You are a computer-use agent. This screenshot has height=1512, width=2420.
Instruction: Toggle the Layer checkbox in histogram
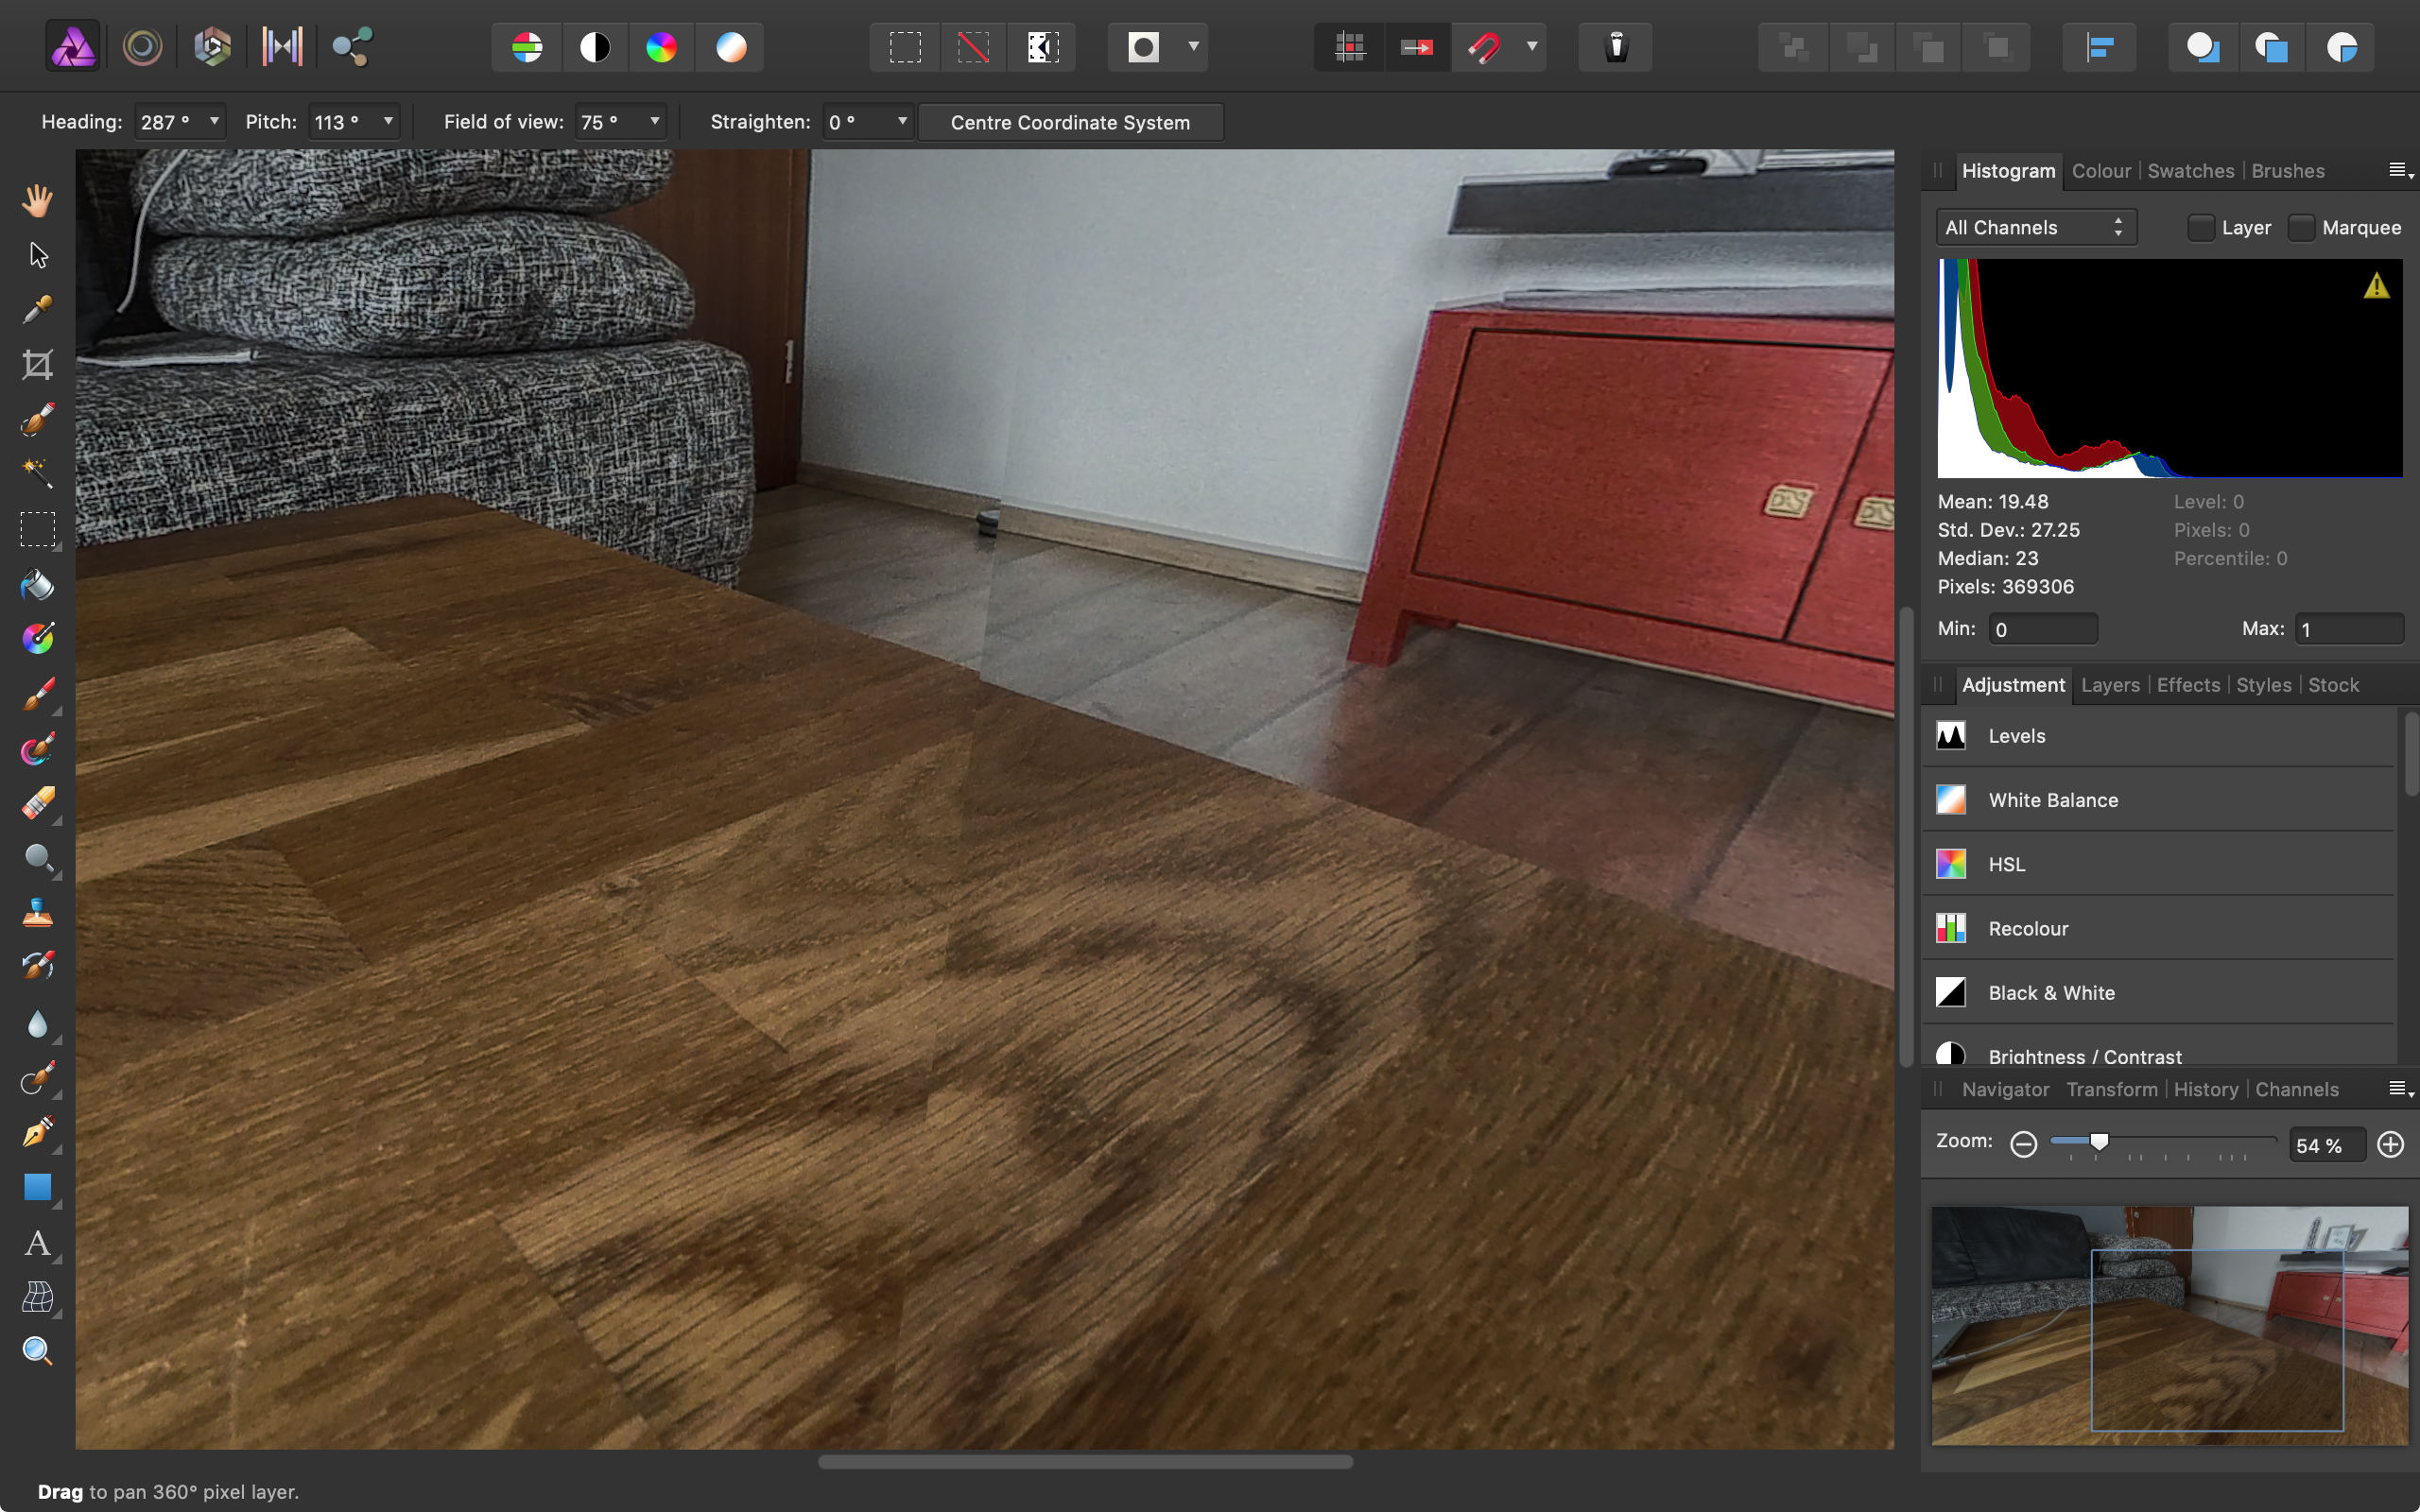pyautogui.click(x=2197, y=227)
